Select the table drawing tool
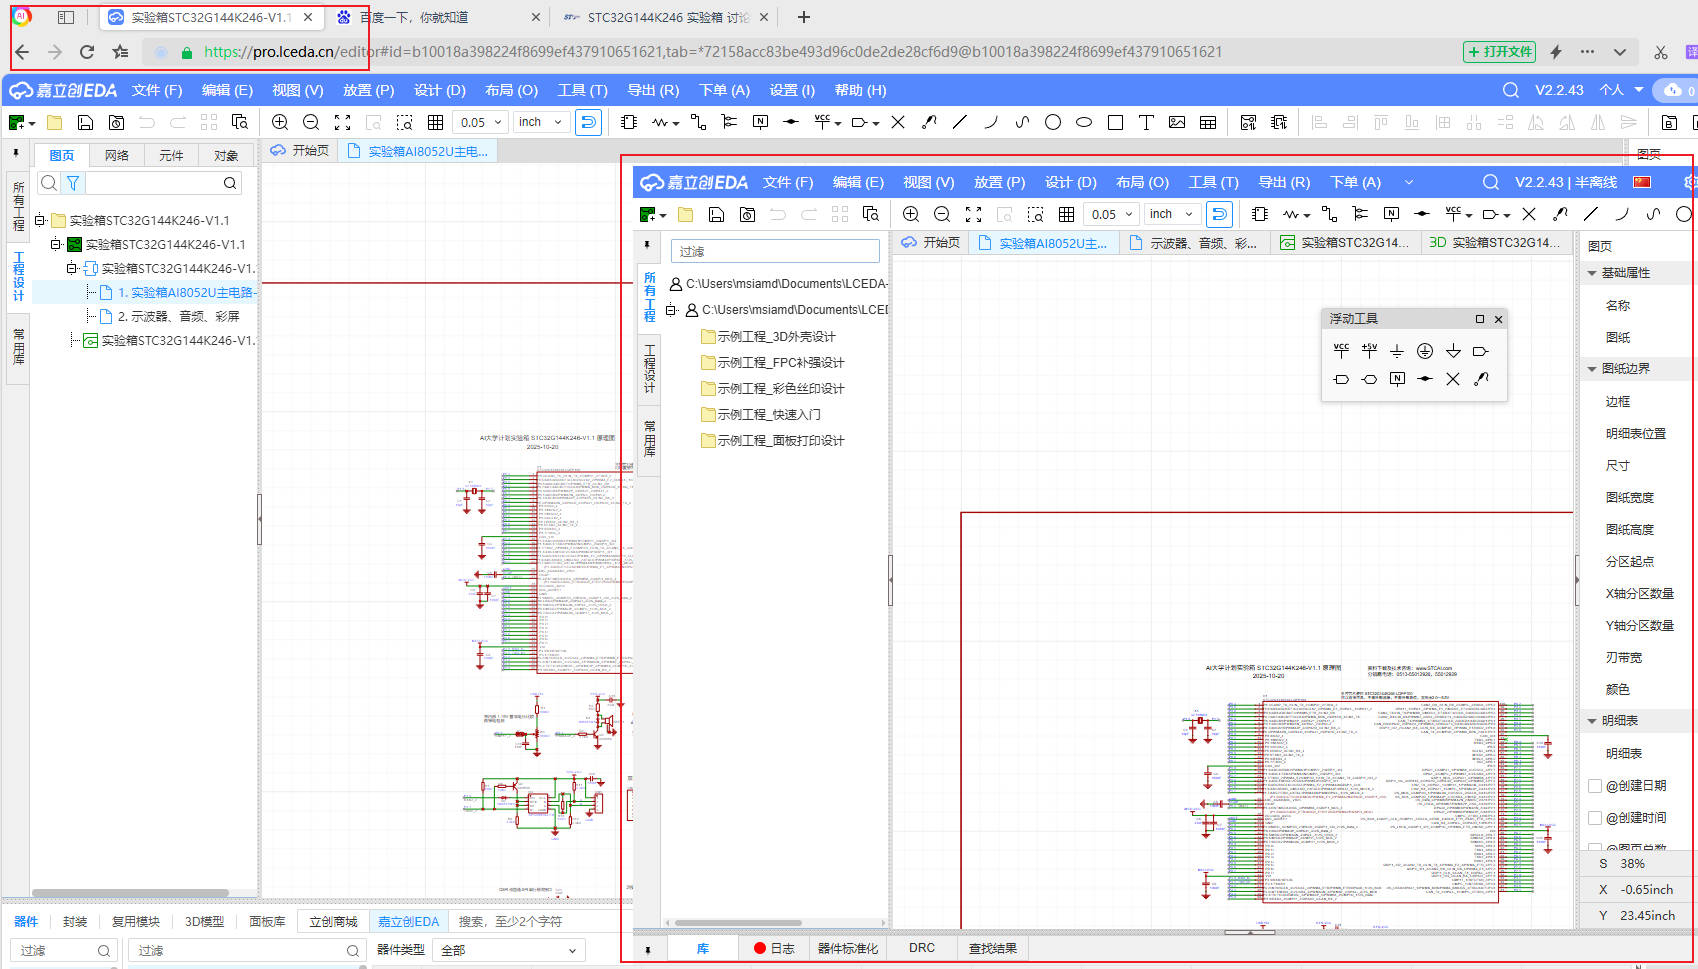1698x969 pixels. tap(1208, 122)
